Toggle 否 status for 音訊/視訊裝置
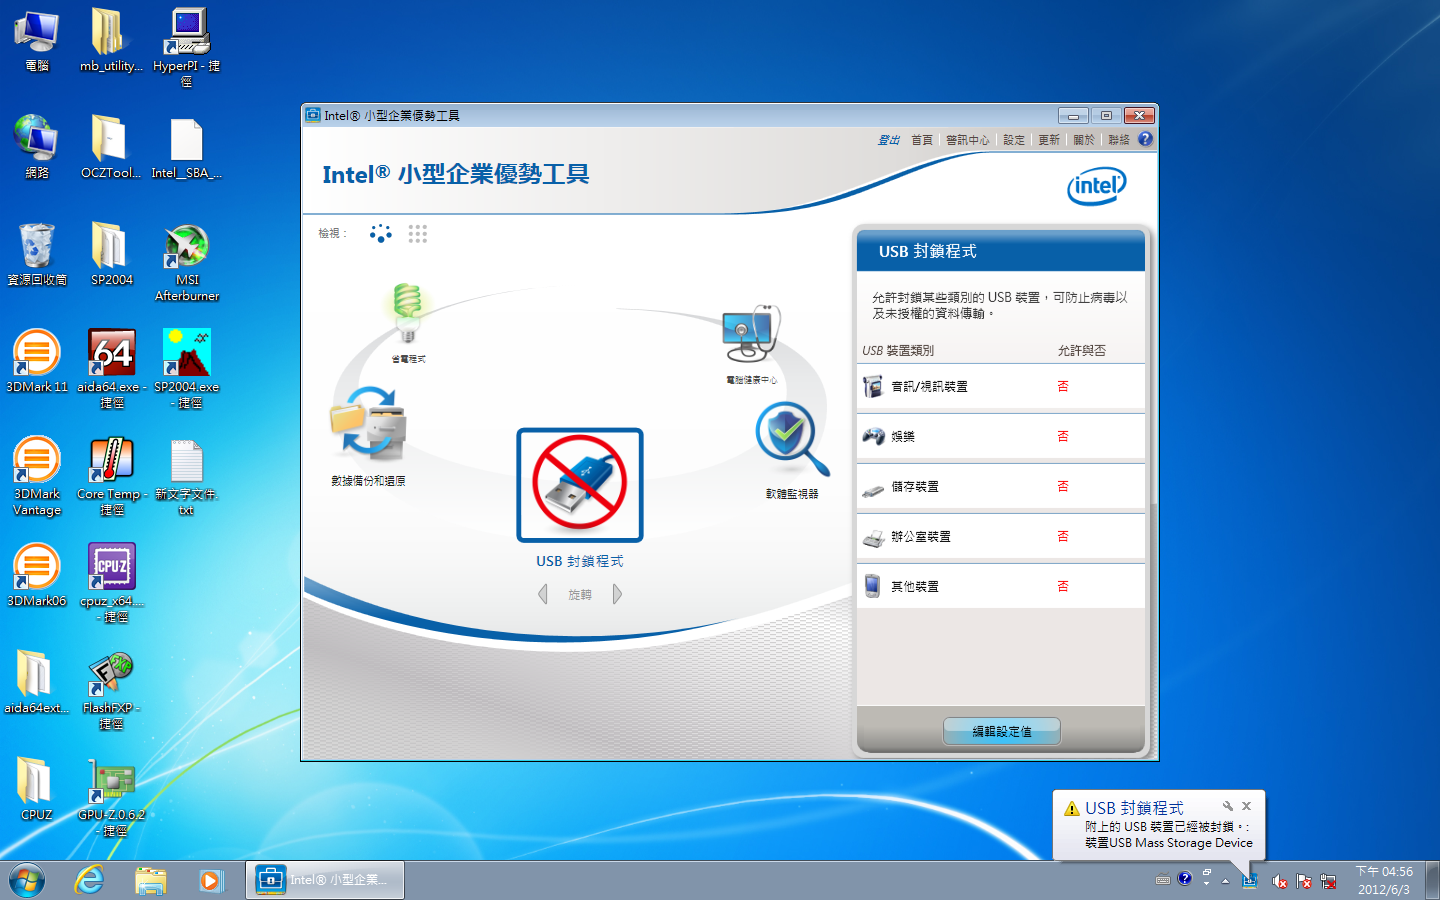1440x900 pixels. [1063, 386]
